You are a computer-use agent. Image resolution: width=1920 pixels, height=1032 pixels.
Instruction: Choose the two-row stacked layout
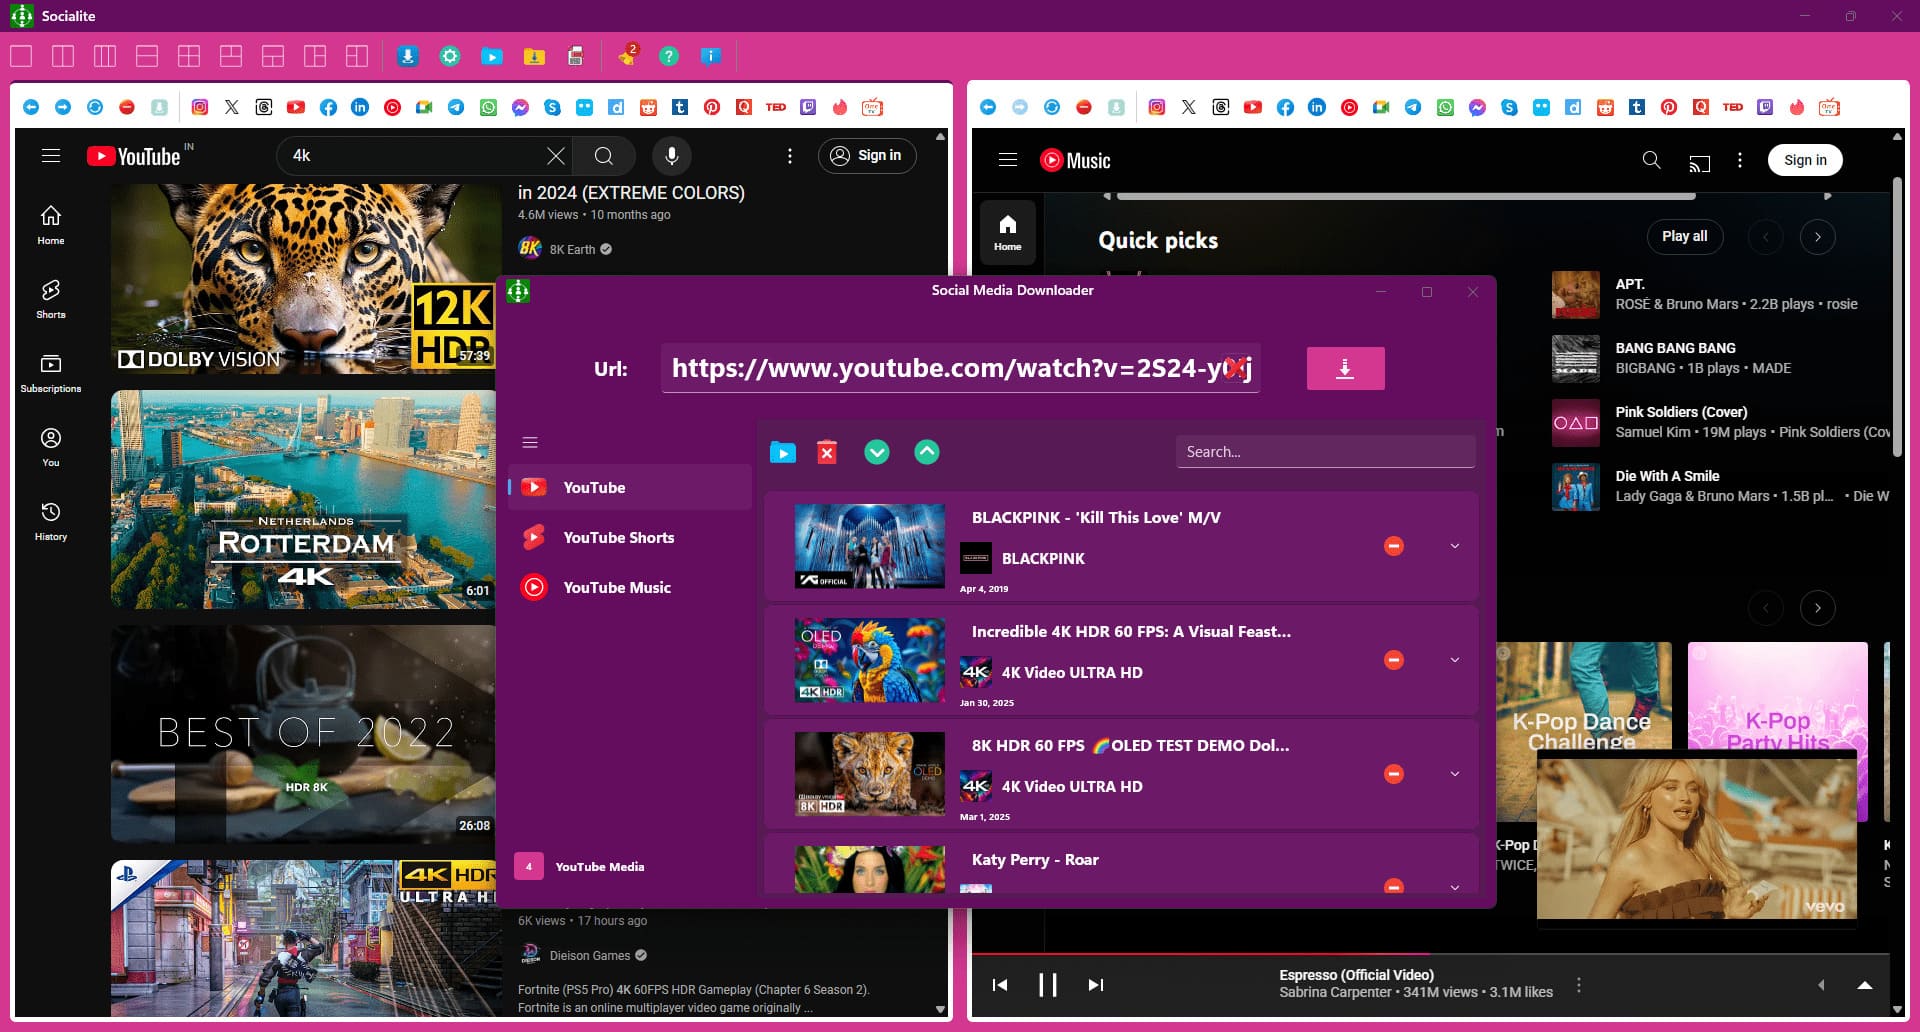pyautogui.click(x=147, y=56)
